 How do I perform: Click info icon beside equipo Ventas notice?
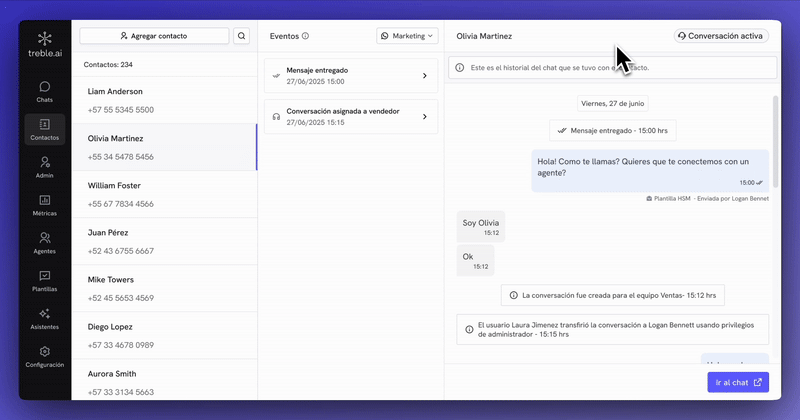(514, 295)
